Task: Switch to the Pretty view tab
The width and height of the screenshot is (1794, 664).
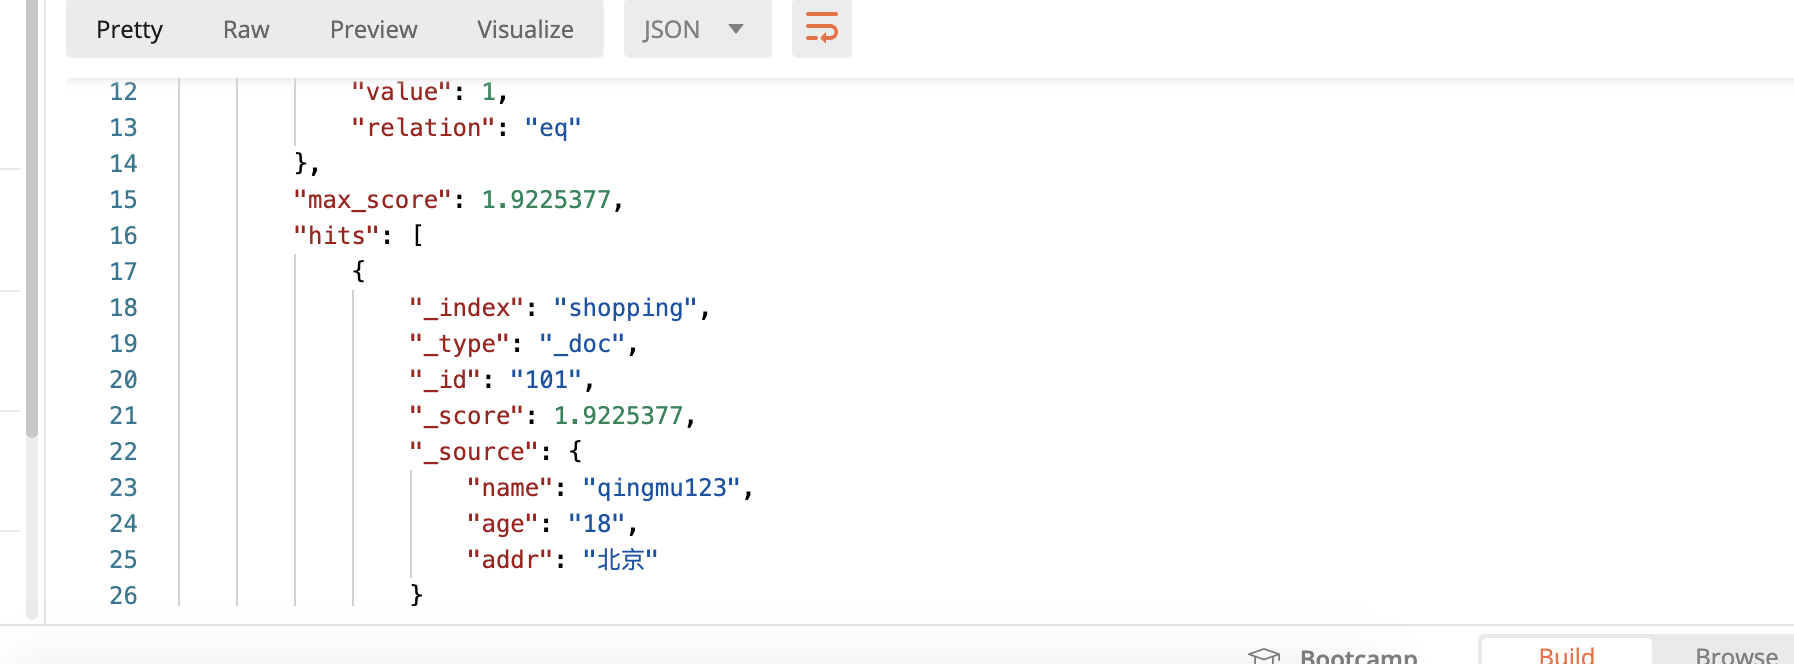Action: [x=129, y=29]
